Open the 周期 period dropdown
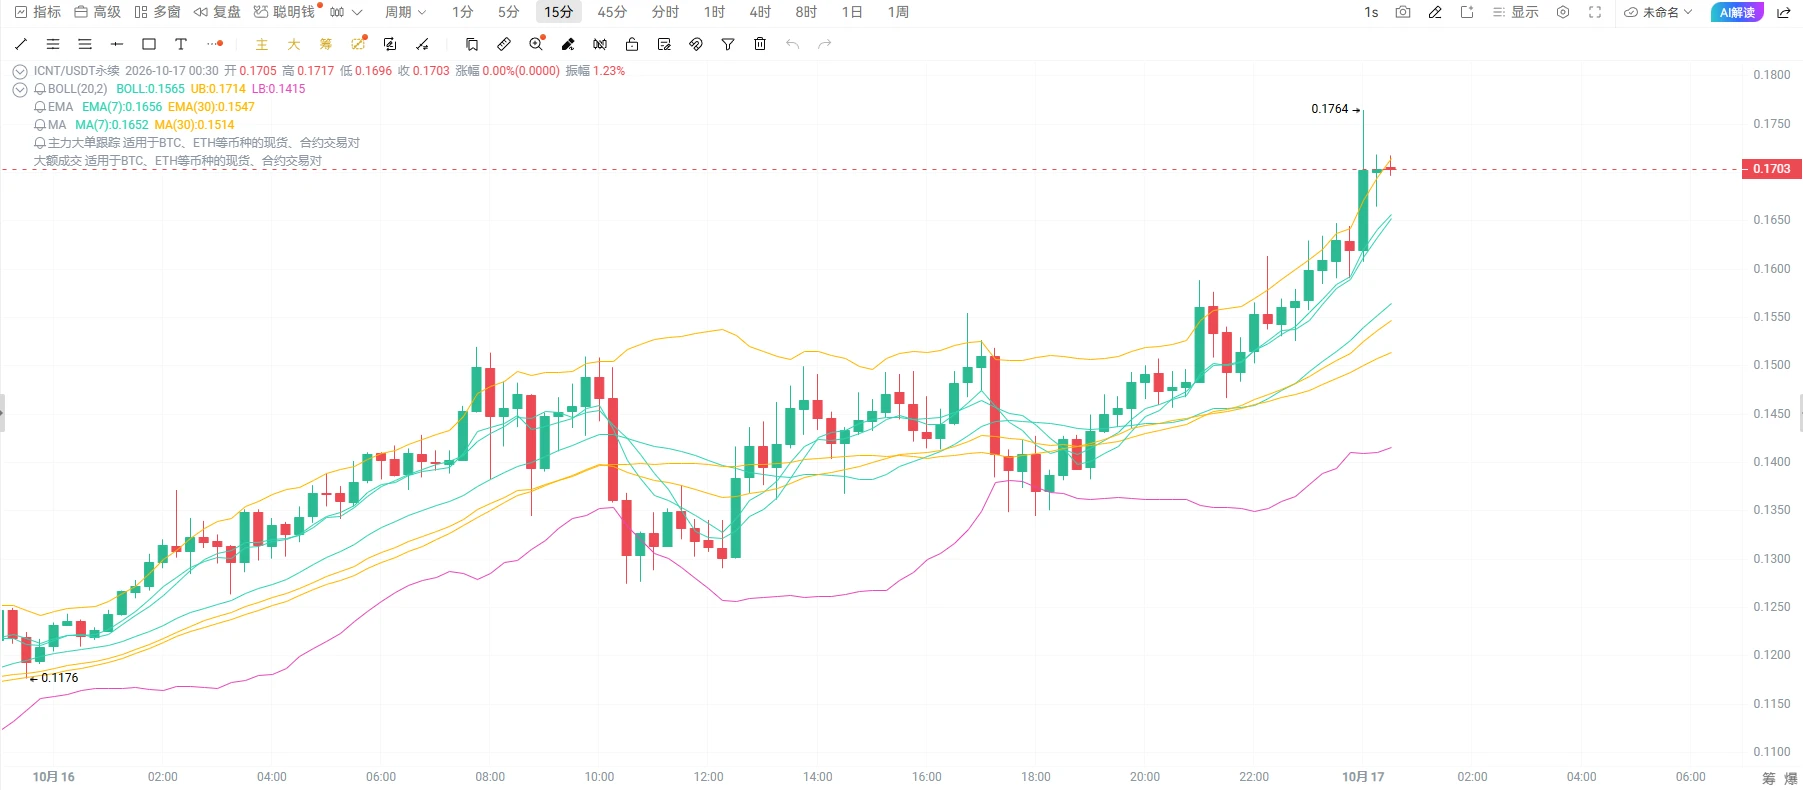 (406, 12)
